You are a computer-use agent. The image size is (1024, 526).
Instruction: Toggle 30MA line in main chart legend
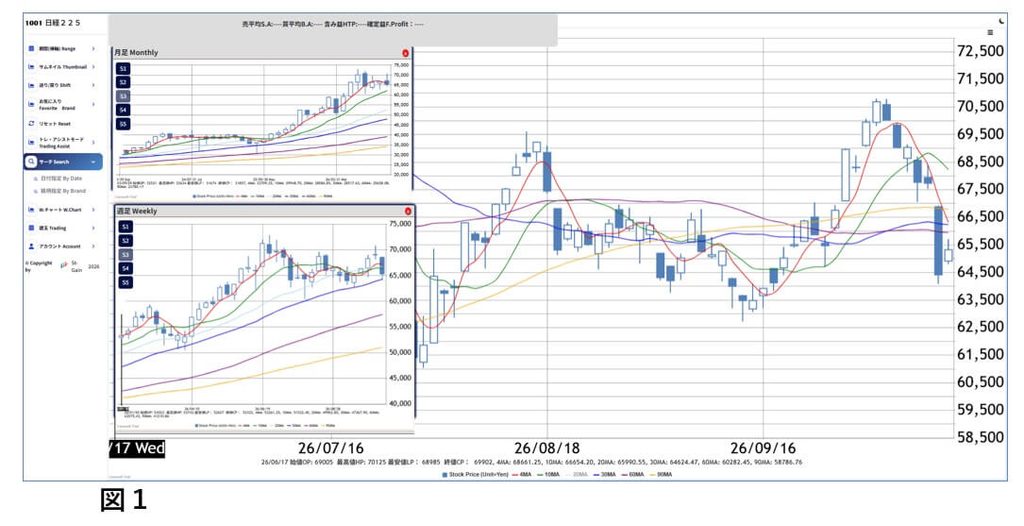[x=604, y=474]
